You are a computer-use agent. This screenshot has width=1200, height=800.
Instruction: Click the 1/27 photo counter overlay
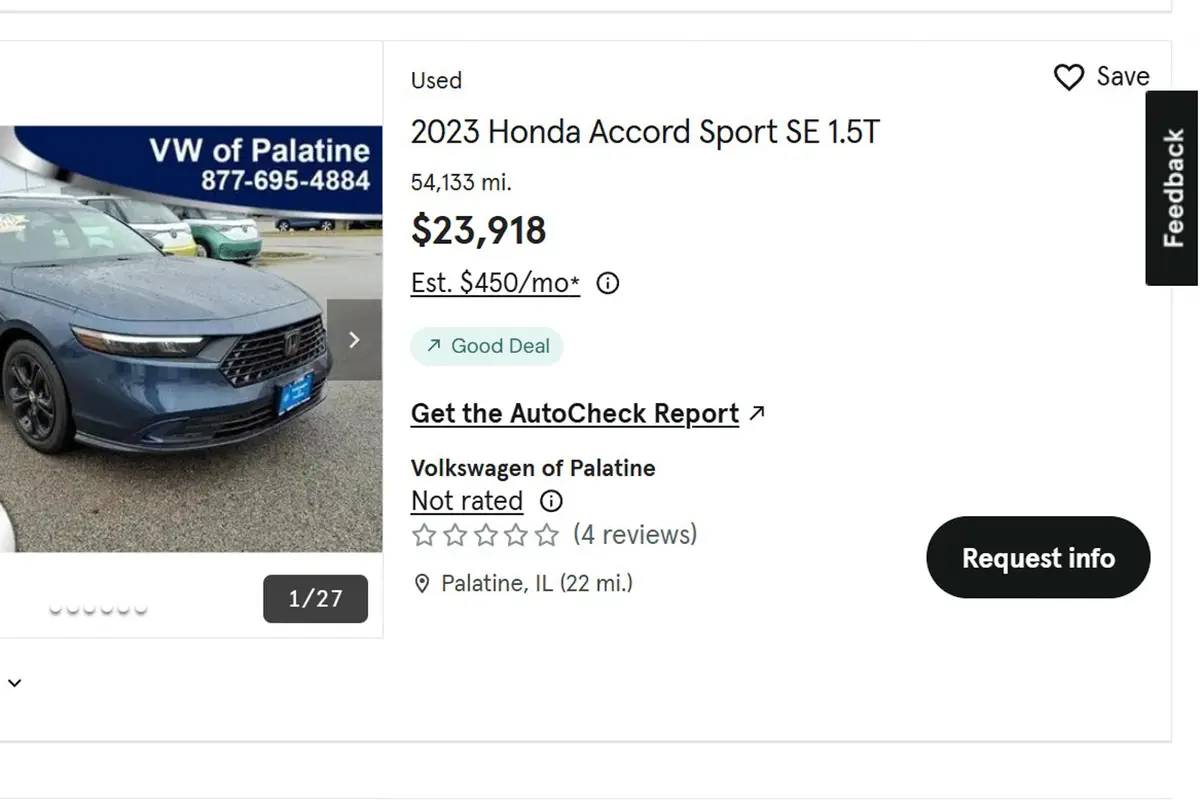[x=315, y=599]
